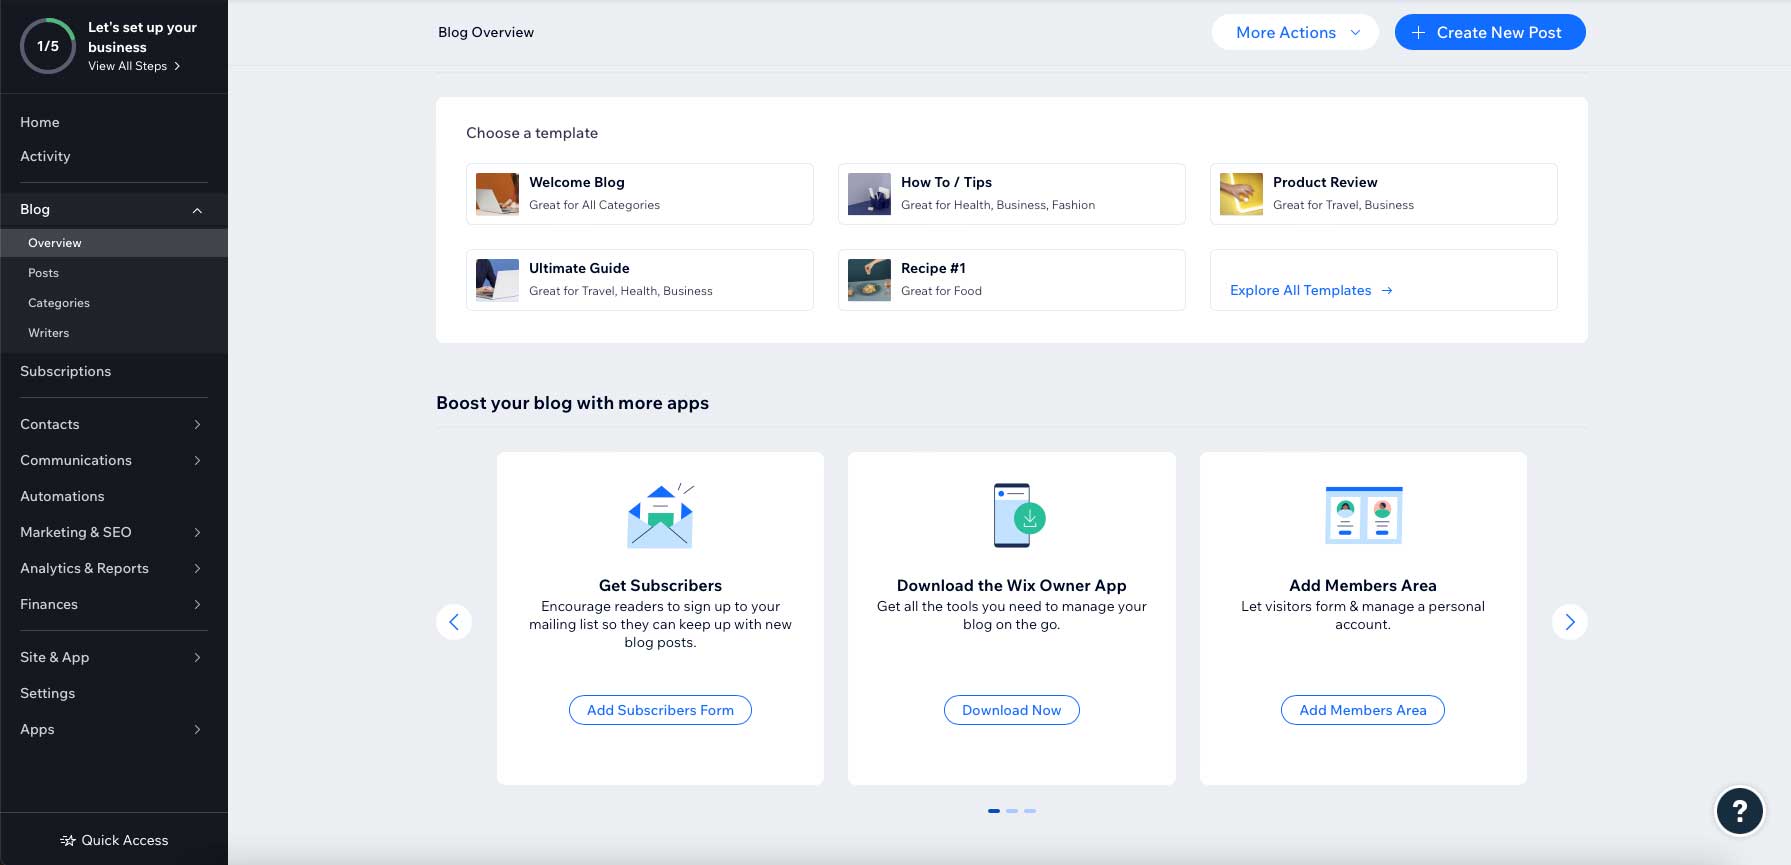Image resolution: width=1791 pixels, height=865 pixels.
Task: Select second carousel page indicator dot
Action: (1012, 811)
